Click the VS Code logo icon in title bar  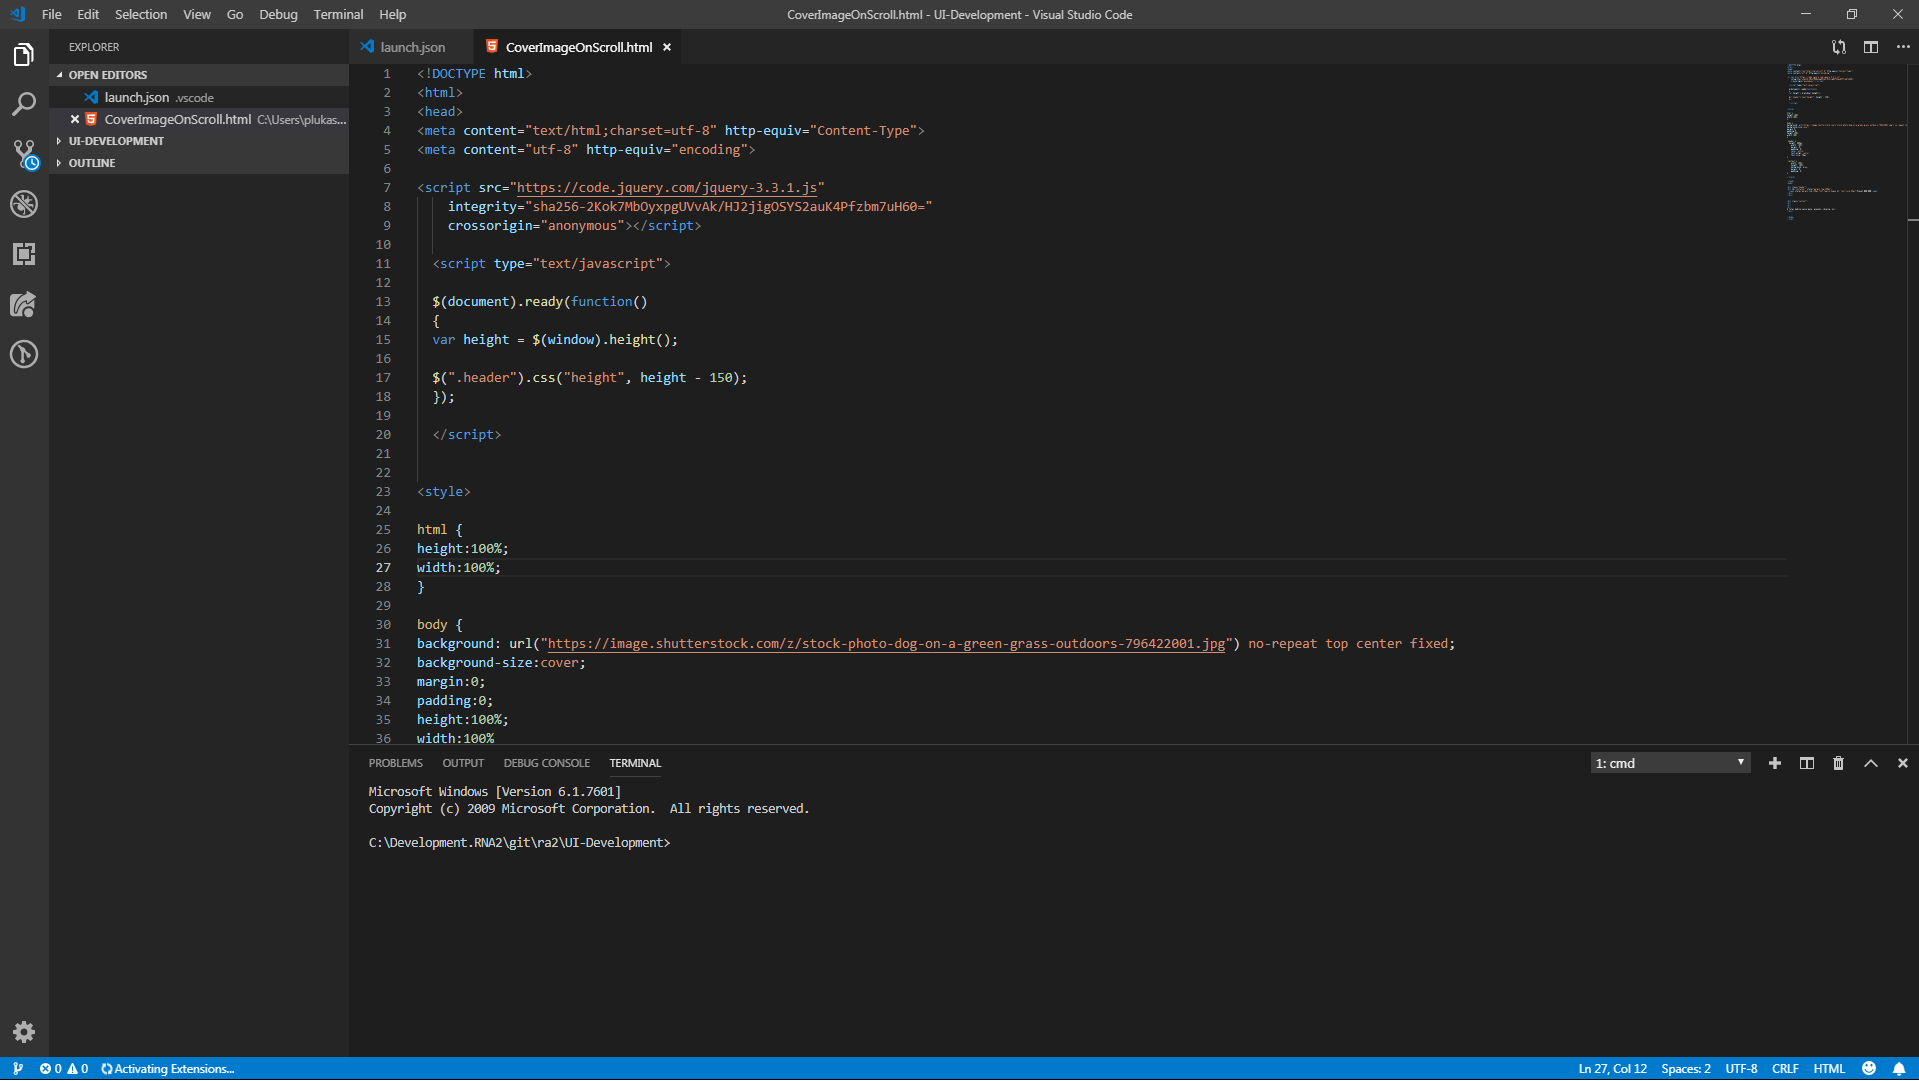pos(17,14)
